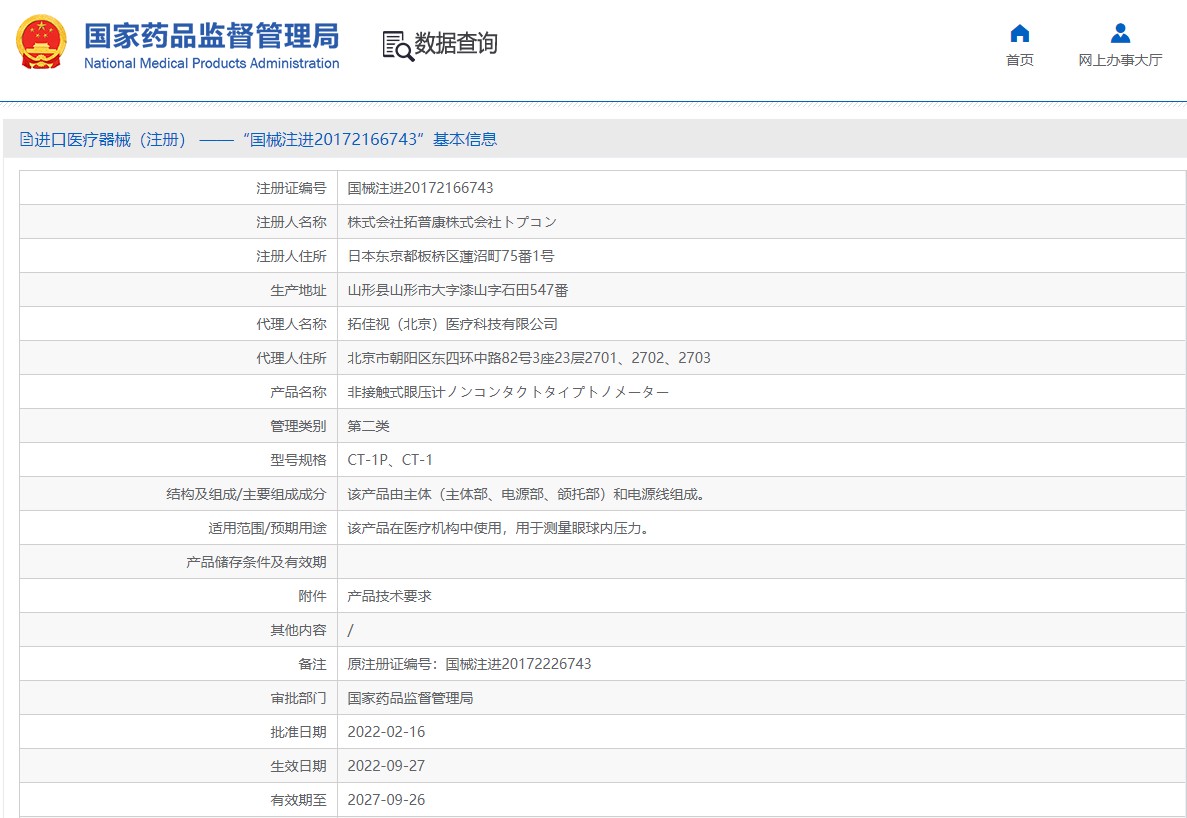The width and height of the screenshot is (1187, 818).
Task: Click model spec CT-1P、CT-1 value
Action: (x=390, y=460)
